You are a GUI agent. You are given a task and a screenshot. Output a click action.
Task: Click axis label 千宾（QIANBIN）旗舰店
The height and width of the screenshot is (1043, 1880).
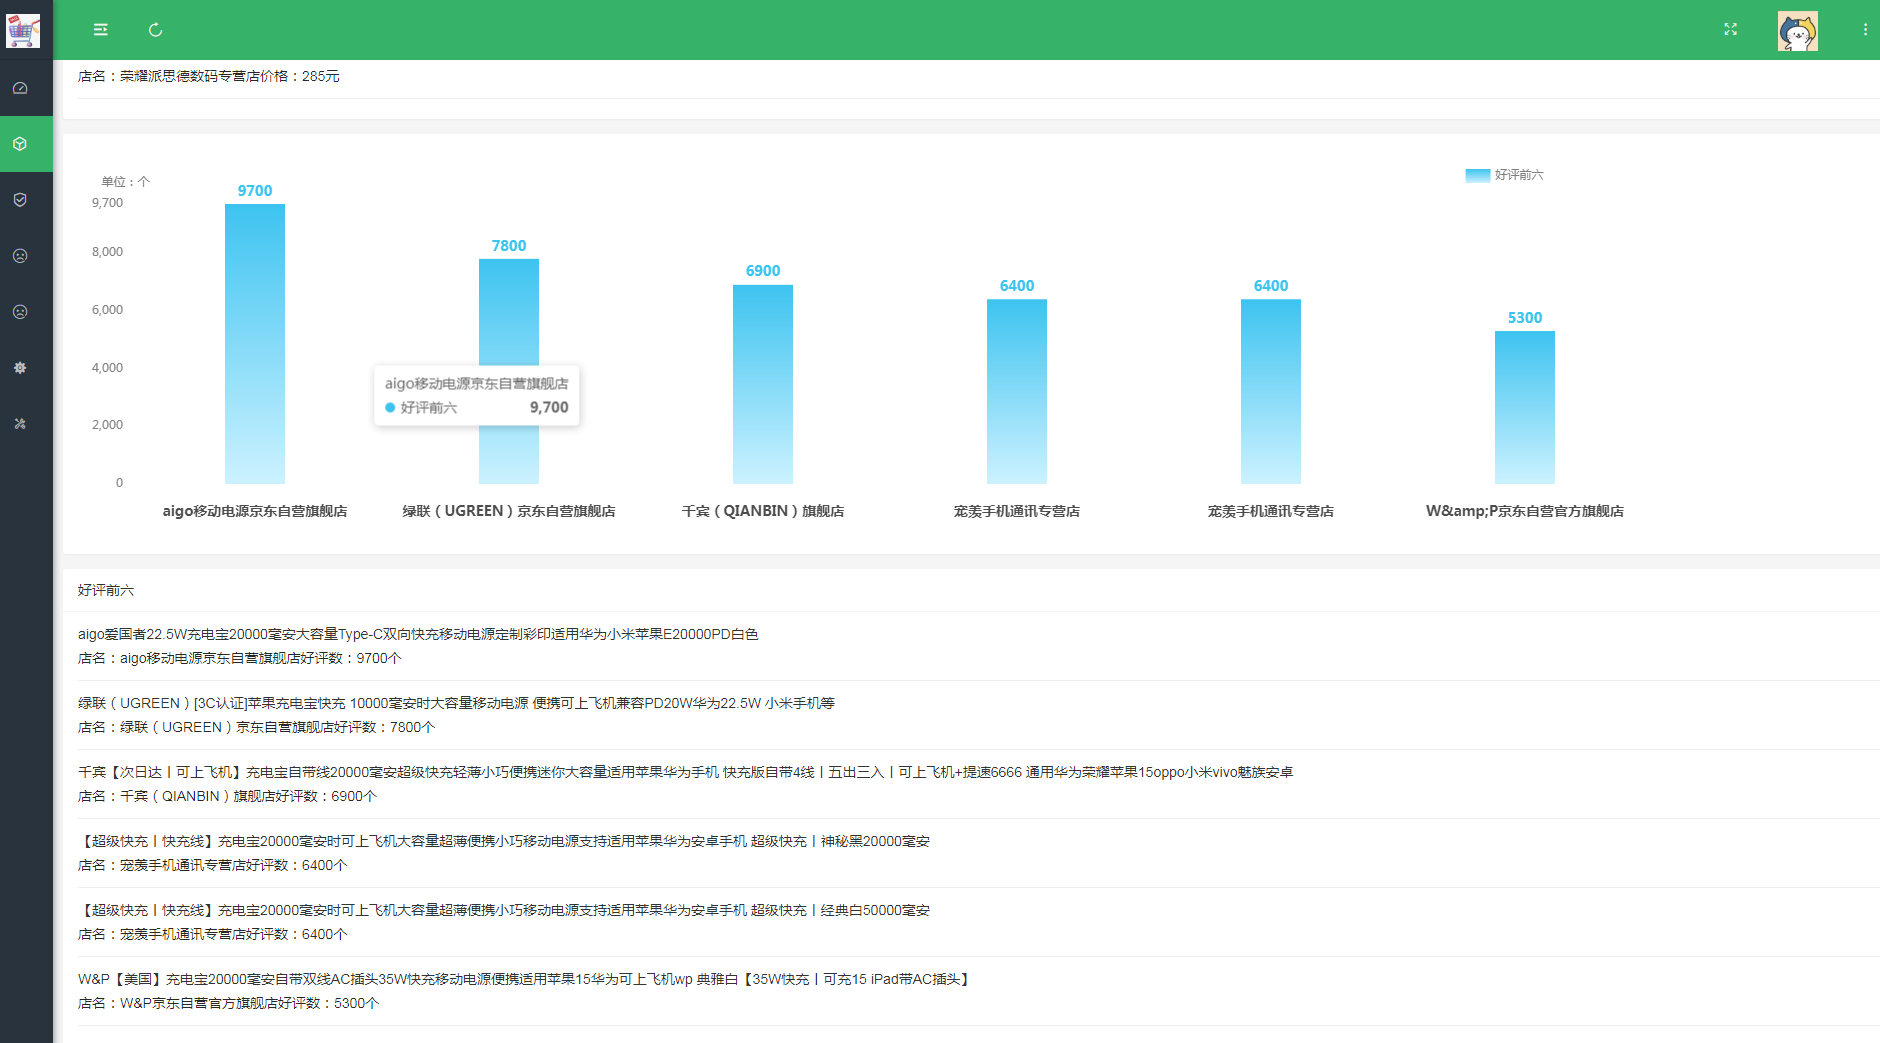(x=763, y=511)
